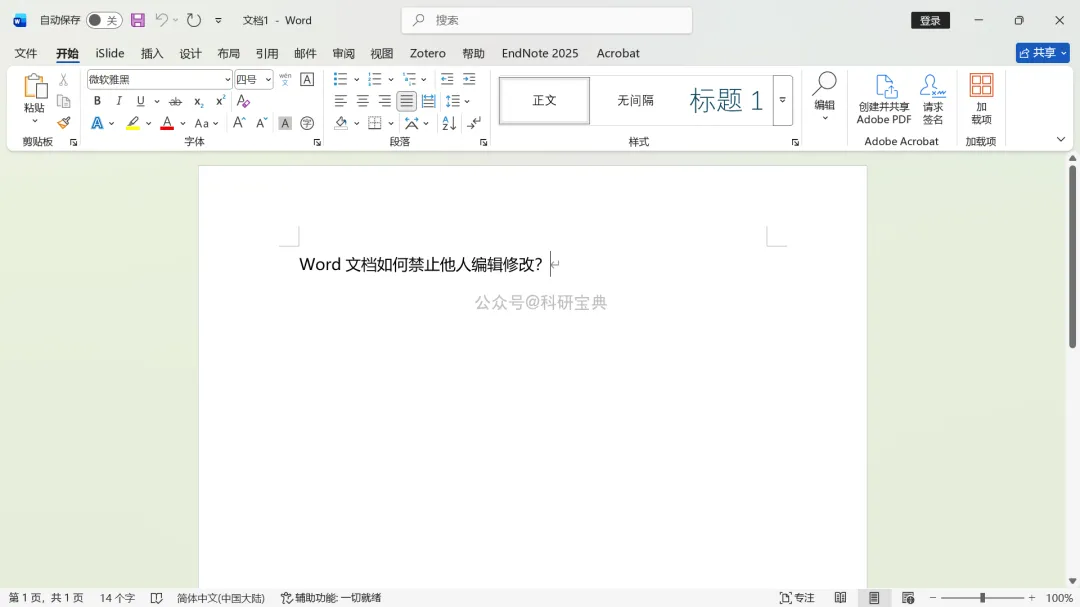Click yellow text highlight color button
Viewport: 1080px width, 607px height.
[132, 123]
